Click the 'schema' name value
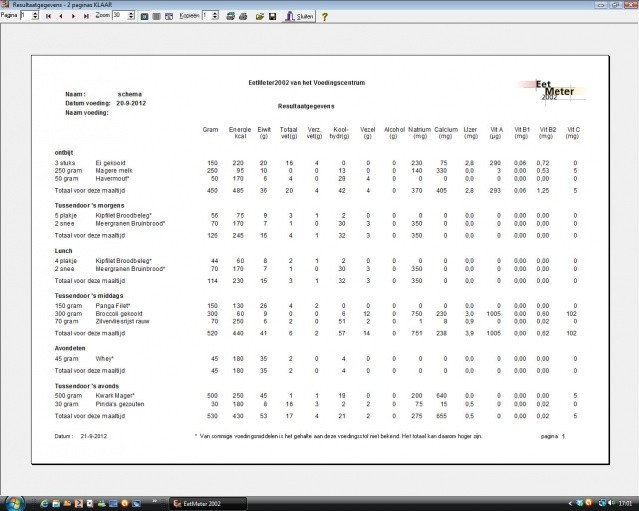 [x=130, y=94]
